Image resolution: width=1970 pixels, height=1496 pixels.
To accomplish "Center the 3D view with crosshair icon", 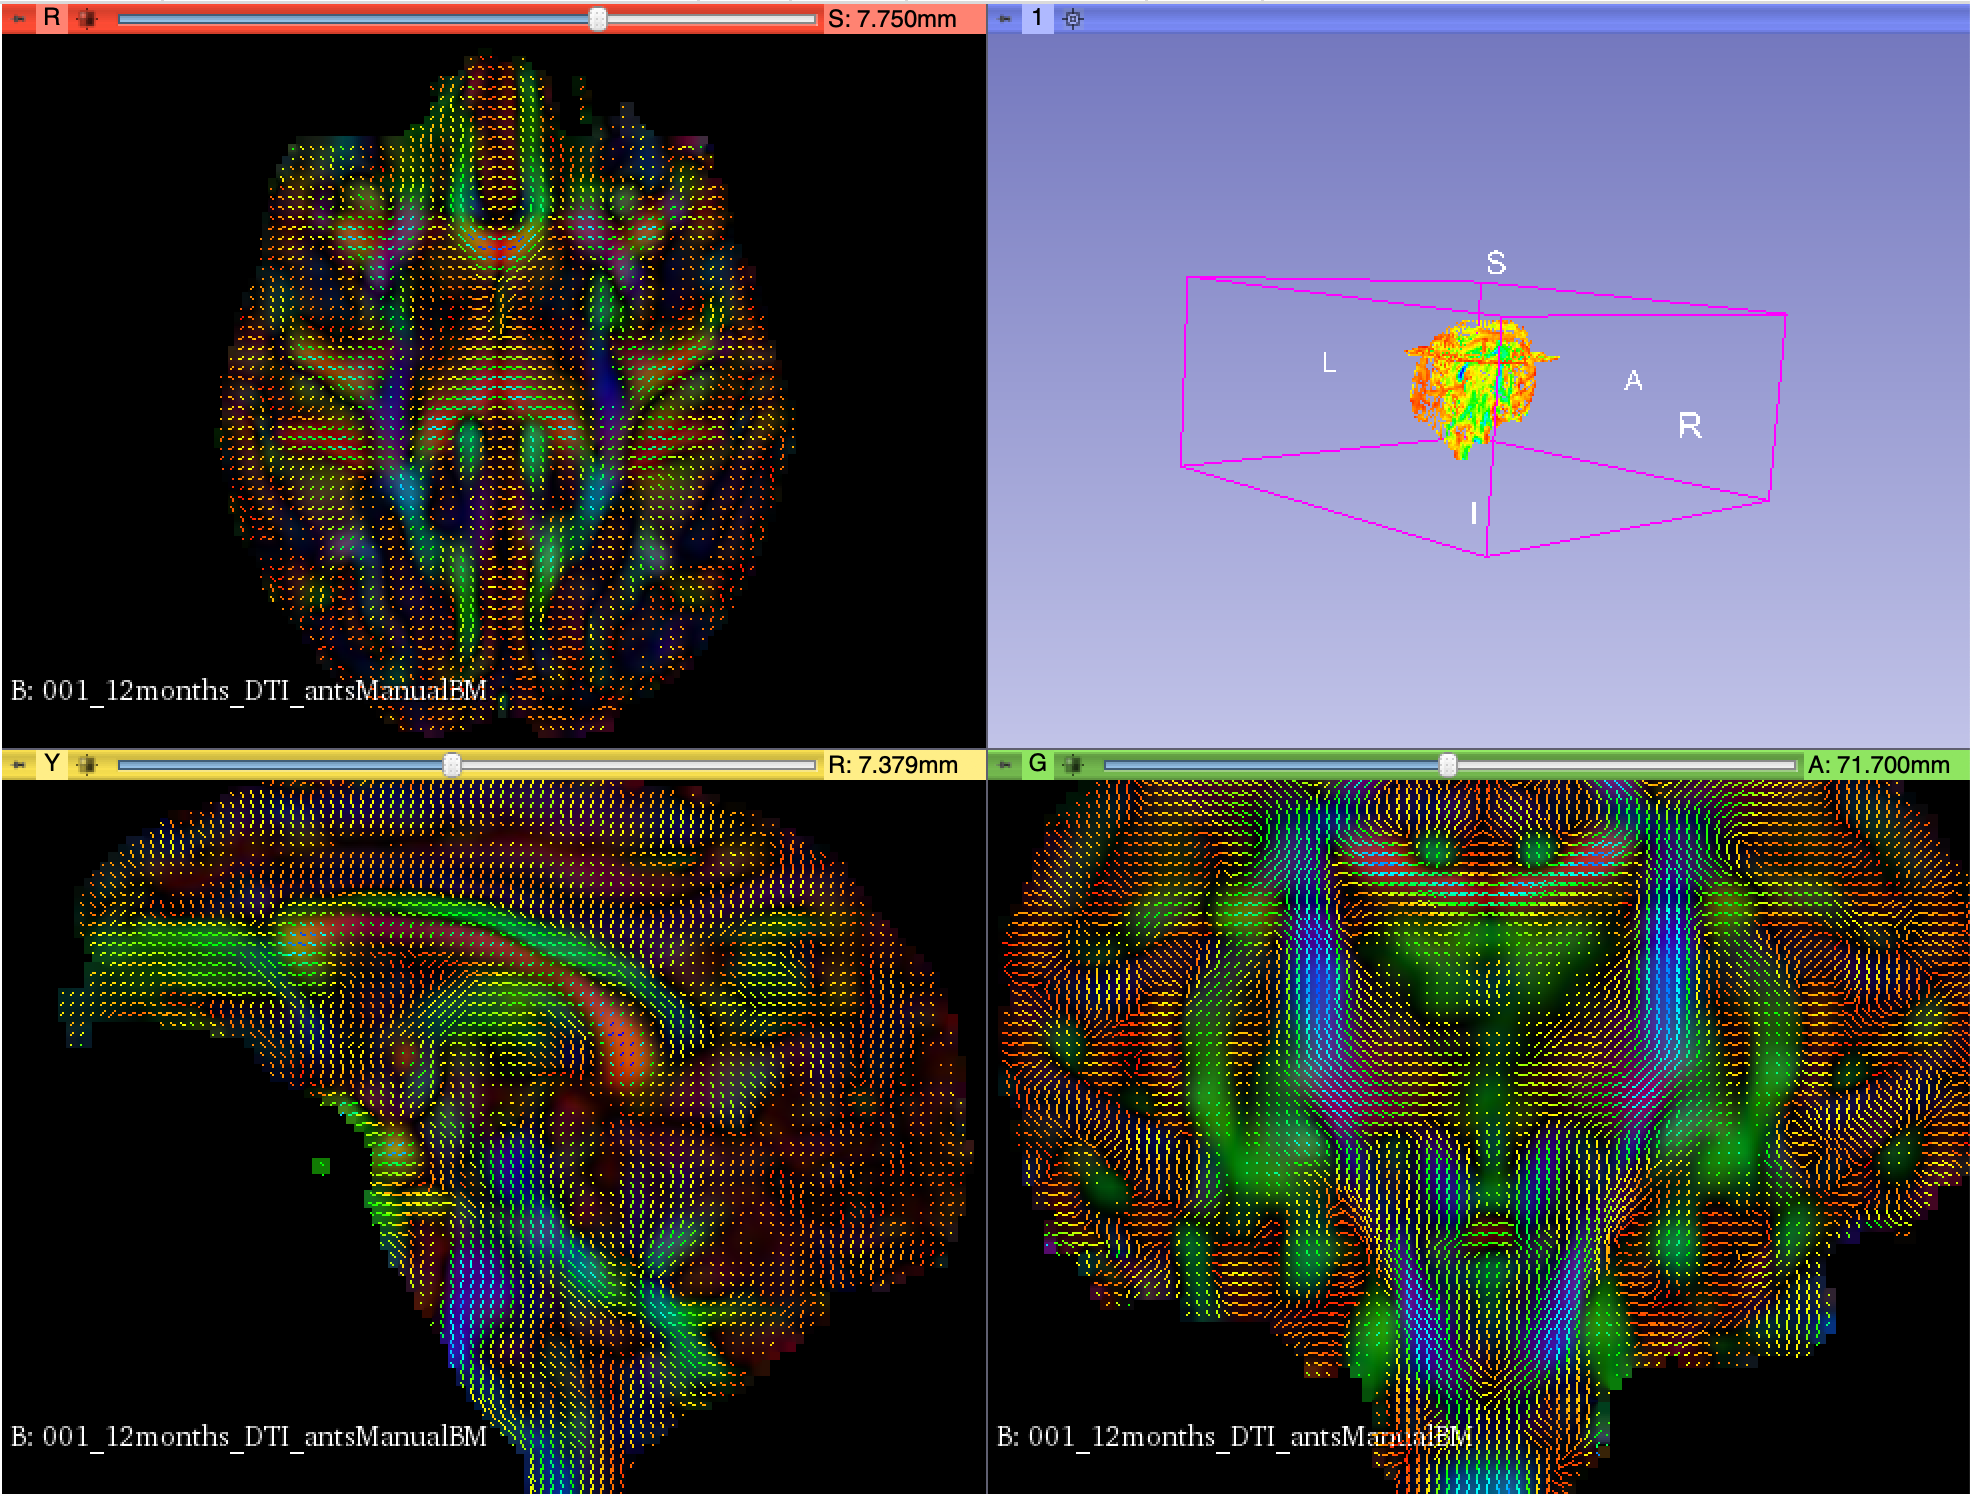I will click(1073, 18).
